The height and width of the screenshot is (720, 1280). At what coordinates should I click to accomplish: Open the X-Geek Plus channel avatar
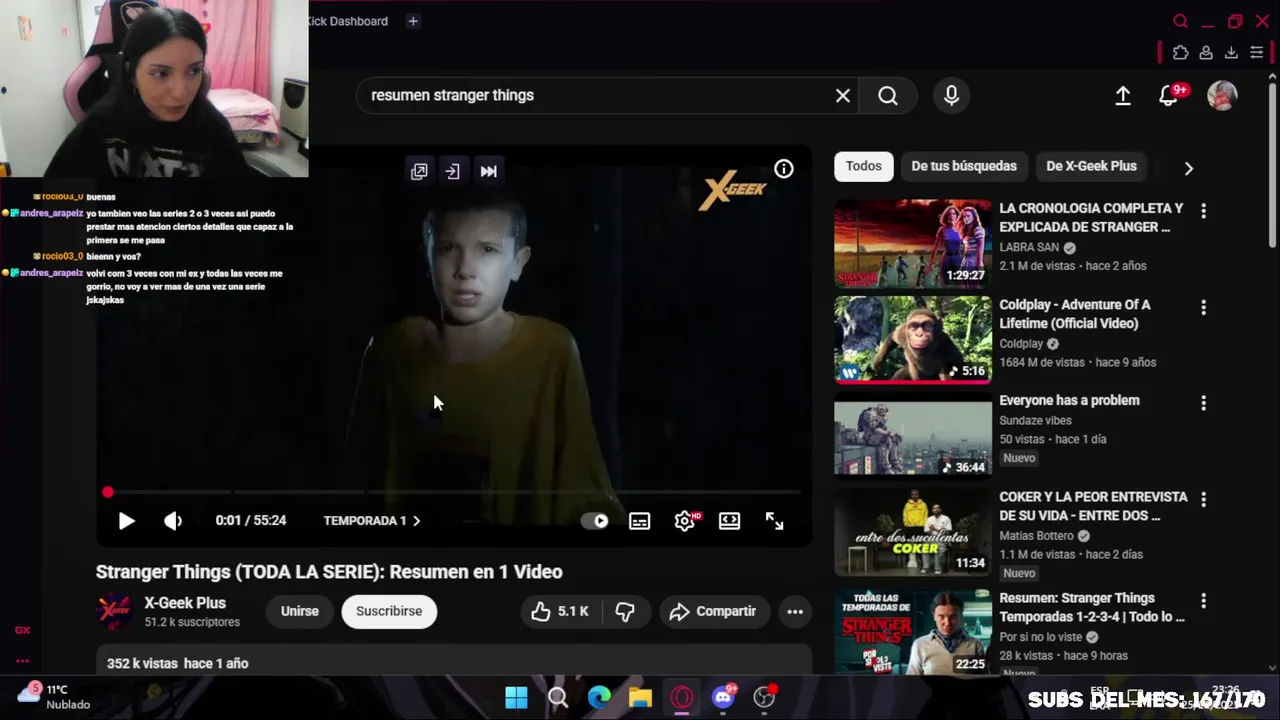click(114, 611)
